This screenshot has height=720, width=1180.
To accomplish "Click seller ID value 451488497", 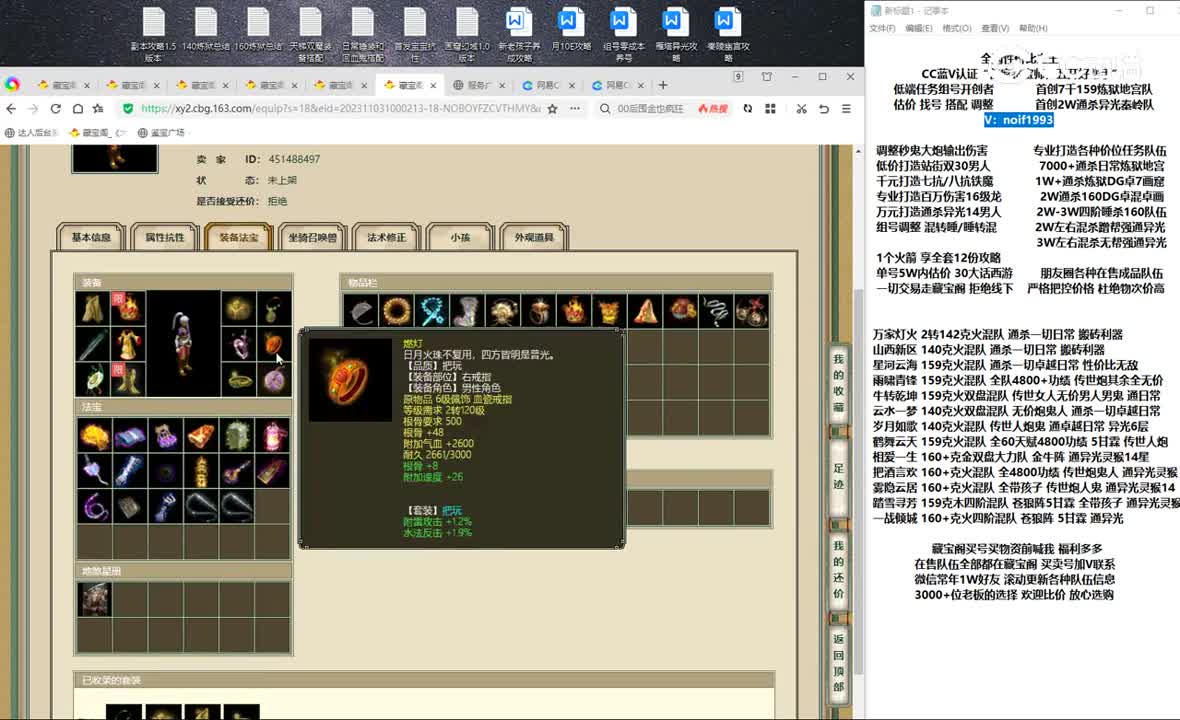I will pyautogui.click(x=294, y=159).
